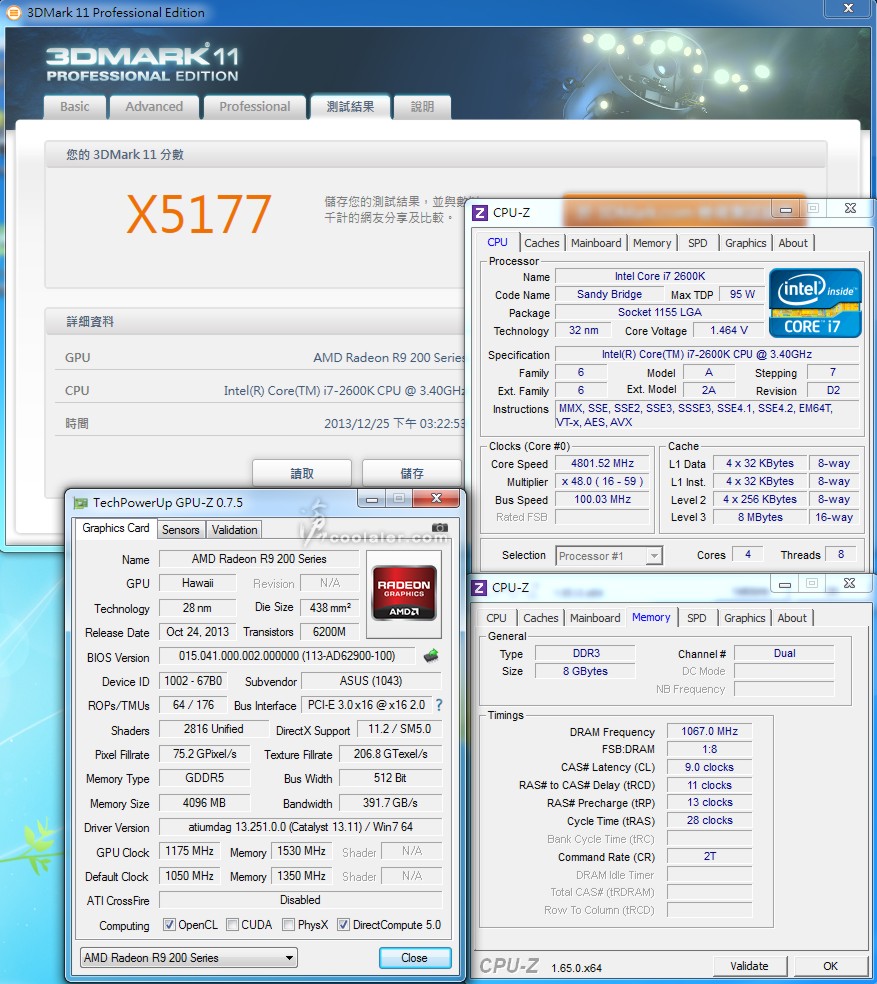Open the AMD Radeon R9 200 Series dropdown
The height and width of the screenshot is (984, 877).
pos(189,957)
